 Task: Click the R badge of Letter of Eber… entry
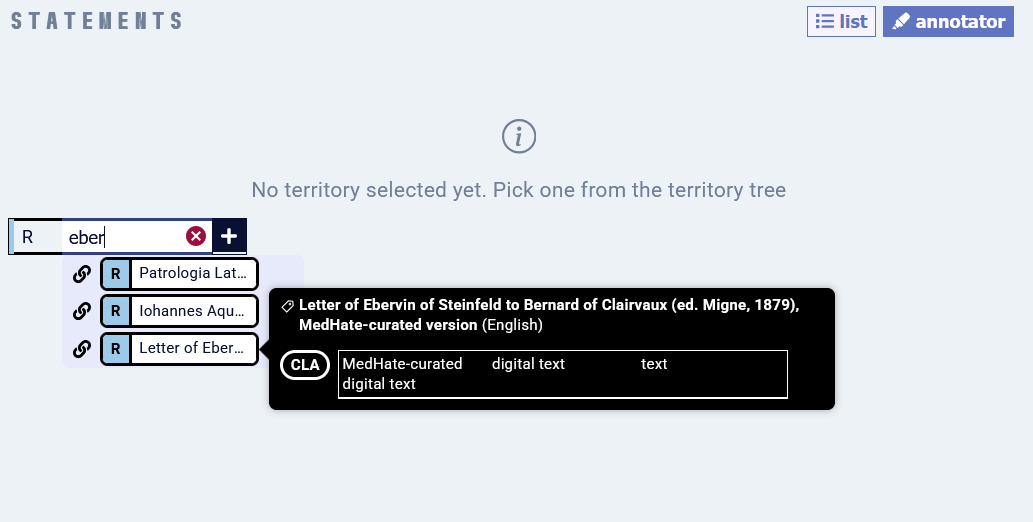[x=116, y=349]
